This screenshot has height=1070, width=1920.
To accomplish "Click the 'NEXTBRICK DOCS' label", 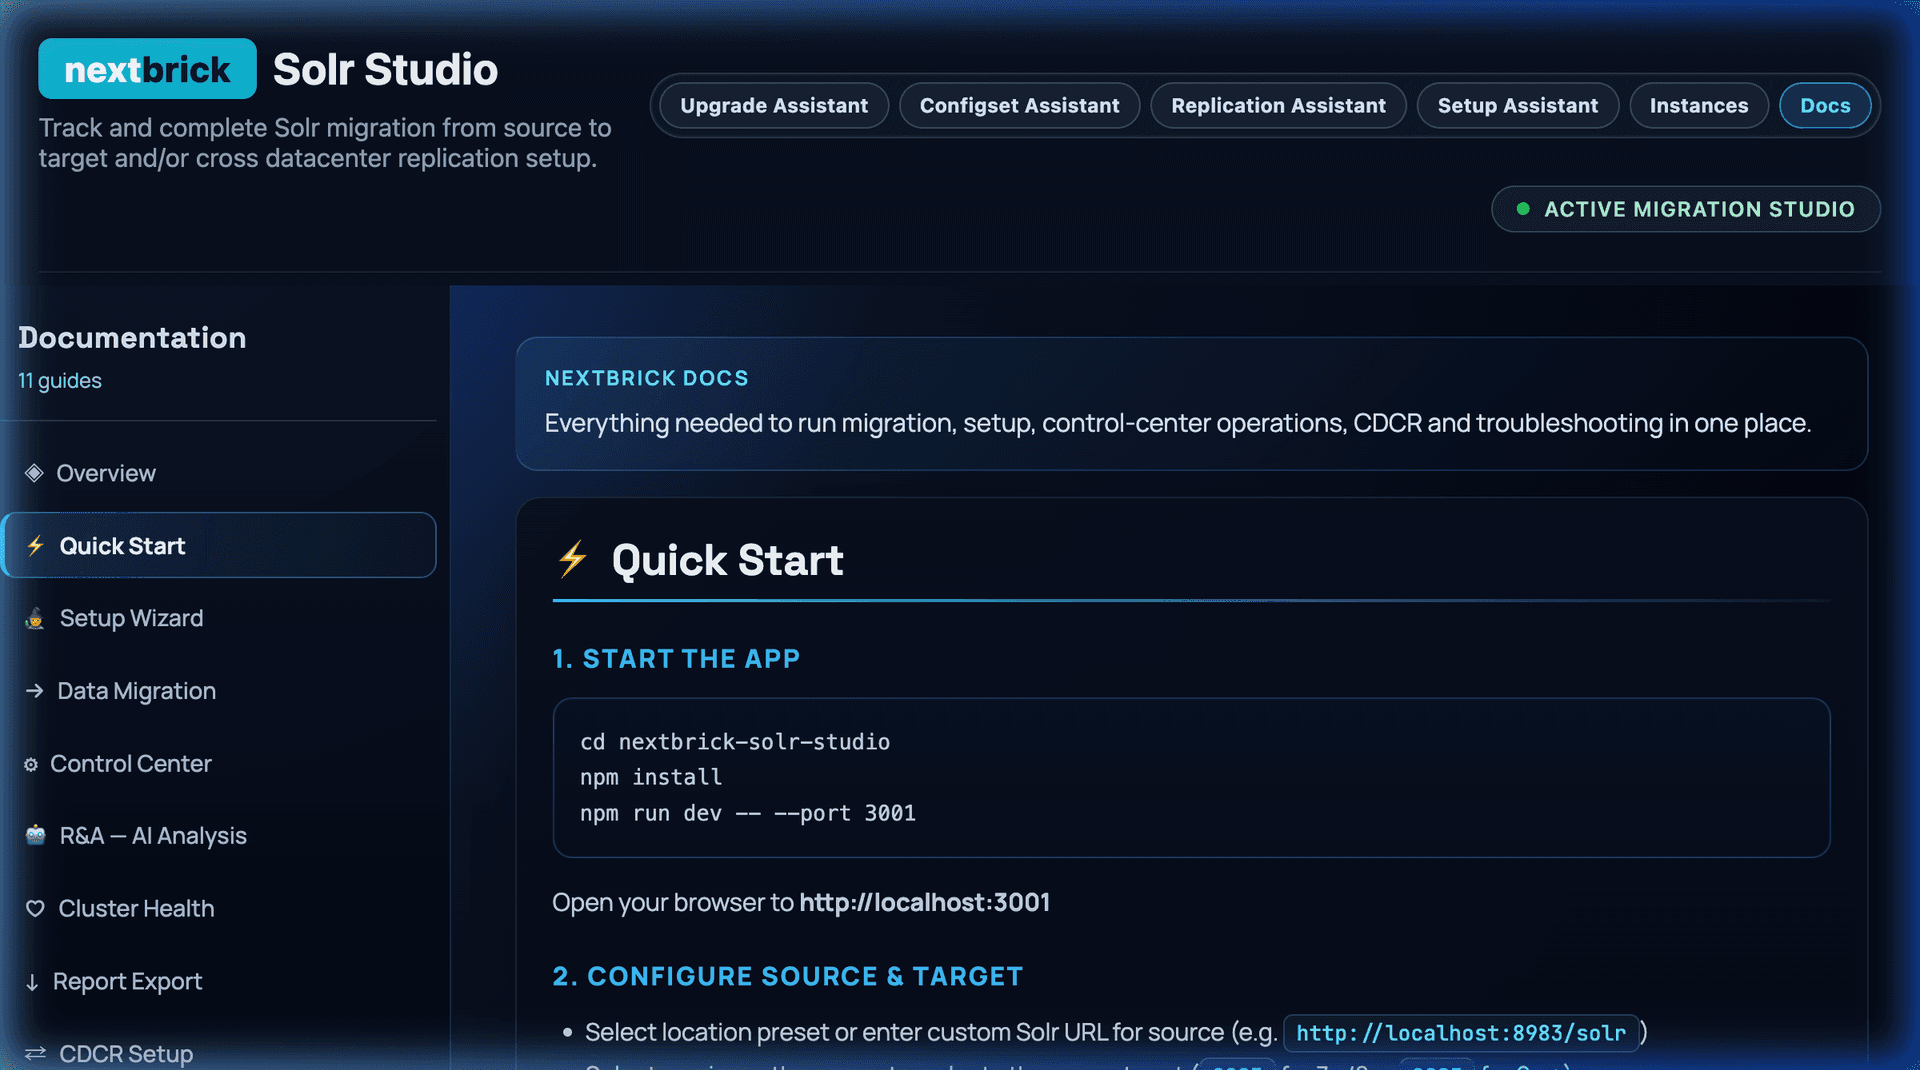I will 646,378.
